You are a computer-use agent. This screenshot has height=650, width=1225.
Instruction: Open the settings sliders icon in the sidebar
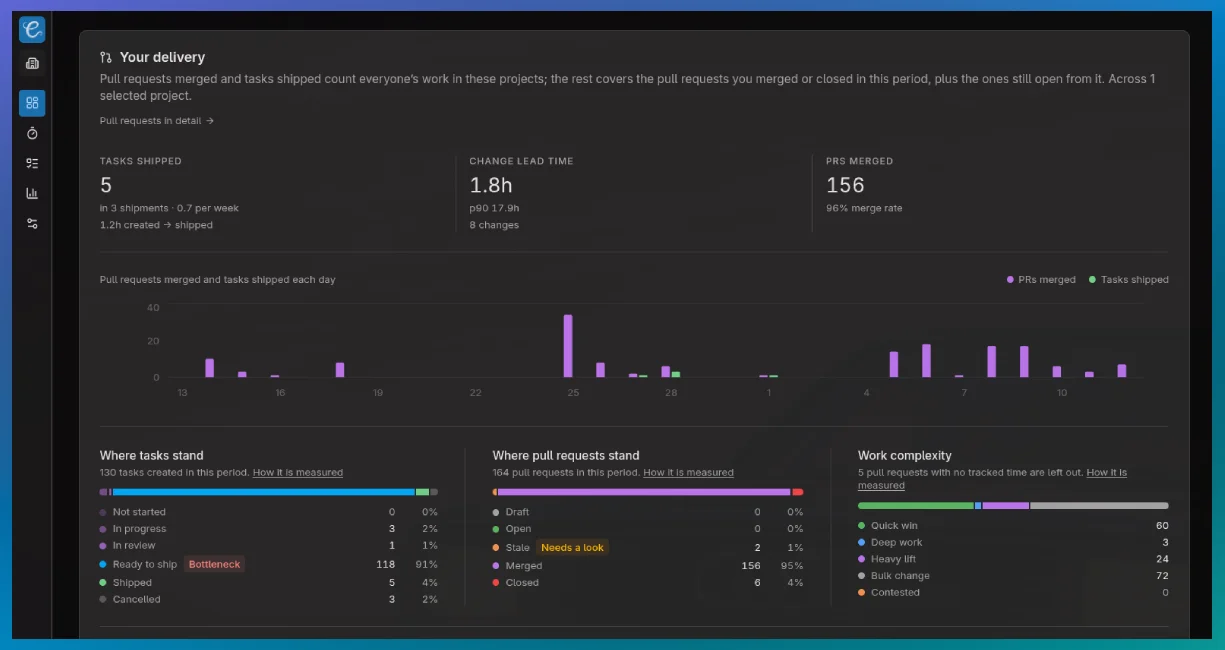coord(32,223)
